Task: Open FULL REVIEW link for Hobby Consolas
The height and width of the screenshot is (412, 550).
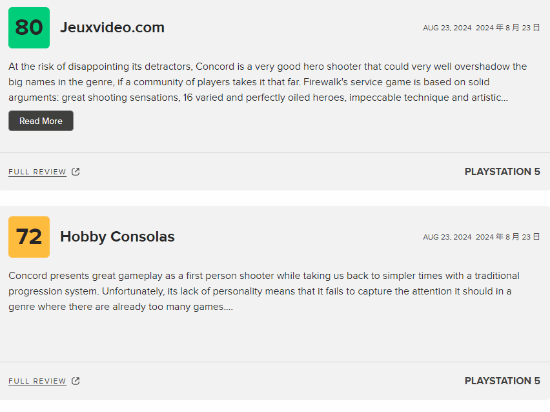Action: 37,381
